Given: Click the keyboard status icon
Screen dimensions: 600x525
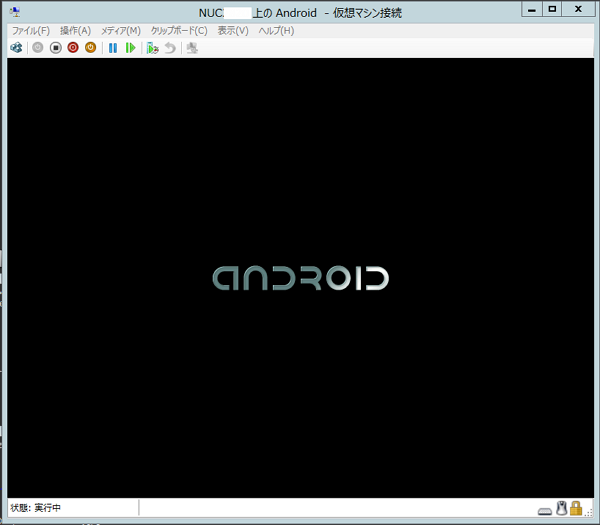Looking at the screenshot, I should tap(545, 511).
